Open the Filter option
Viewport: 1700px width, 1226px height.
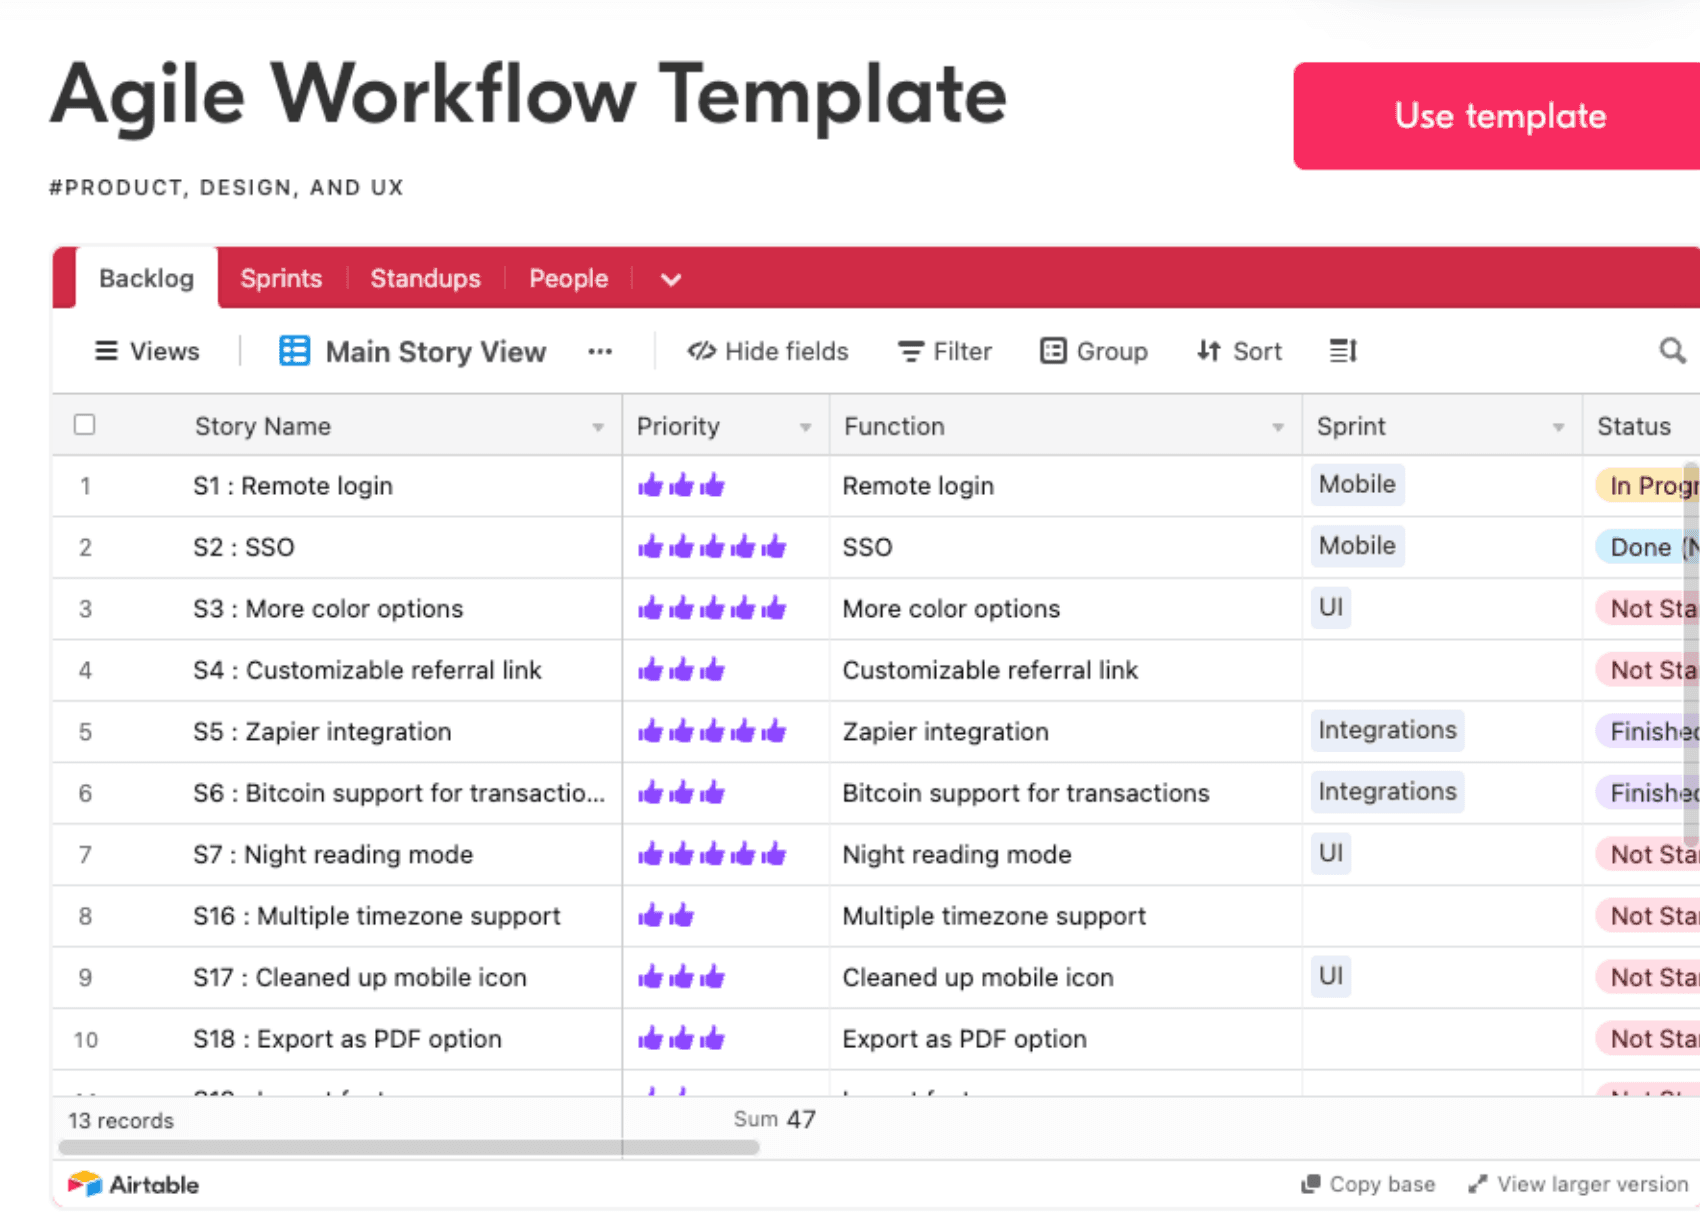click(x=944, y=351)
